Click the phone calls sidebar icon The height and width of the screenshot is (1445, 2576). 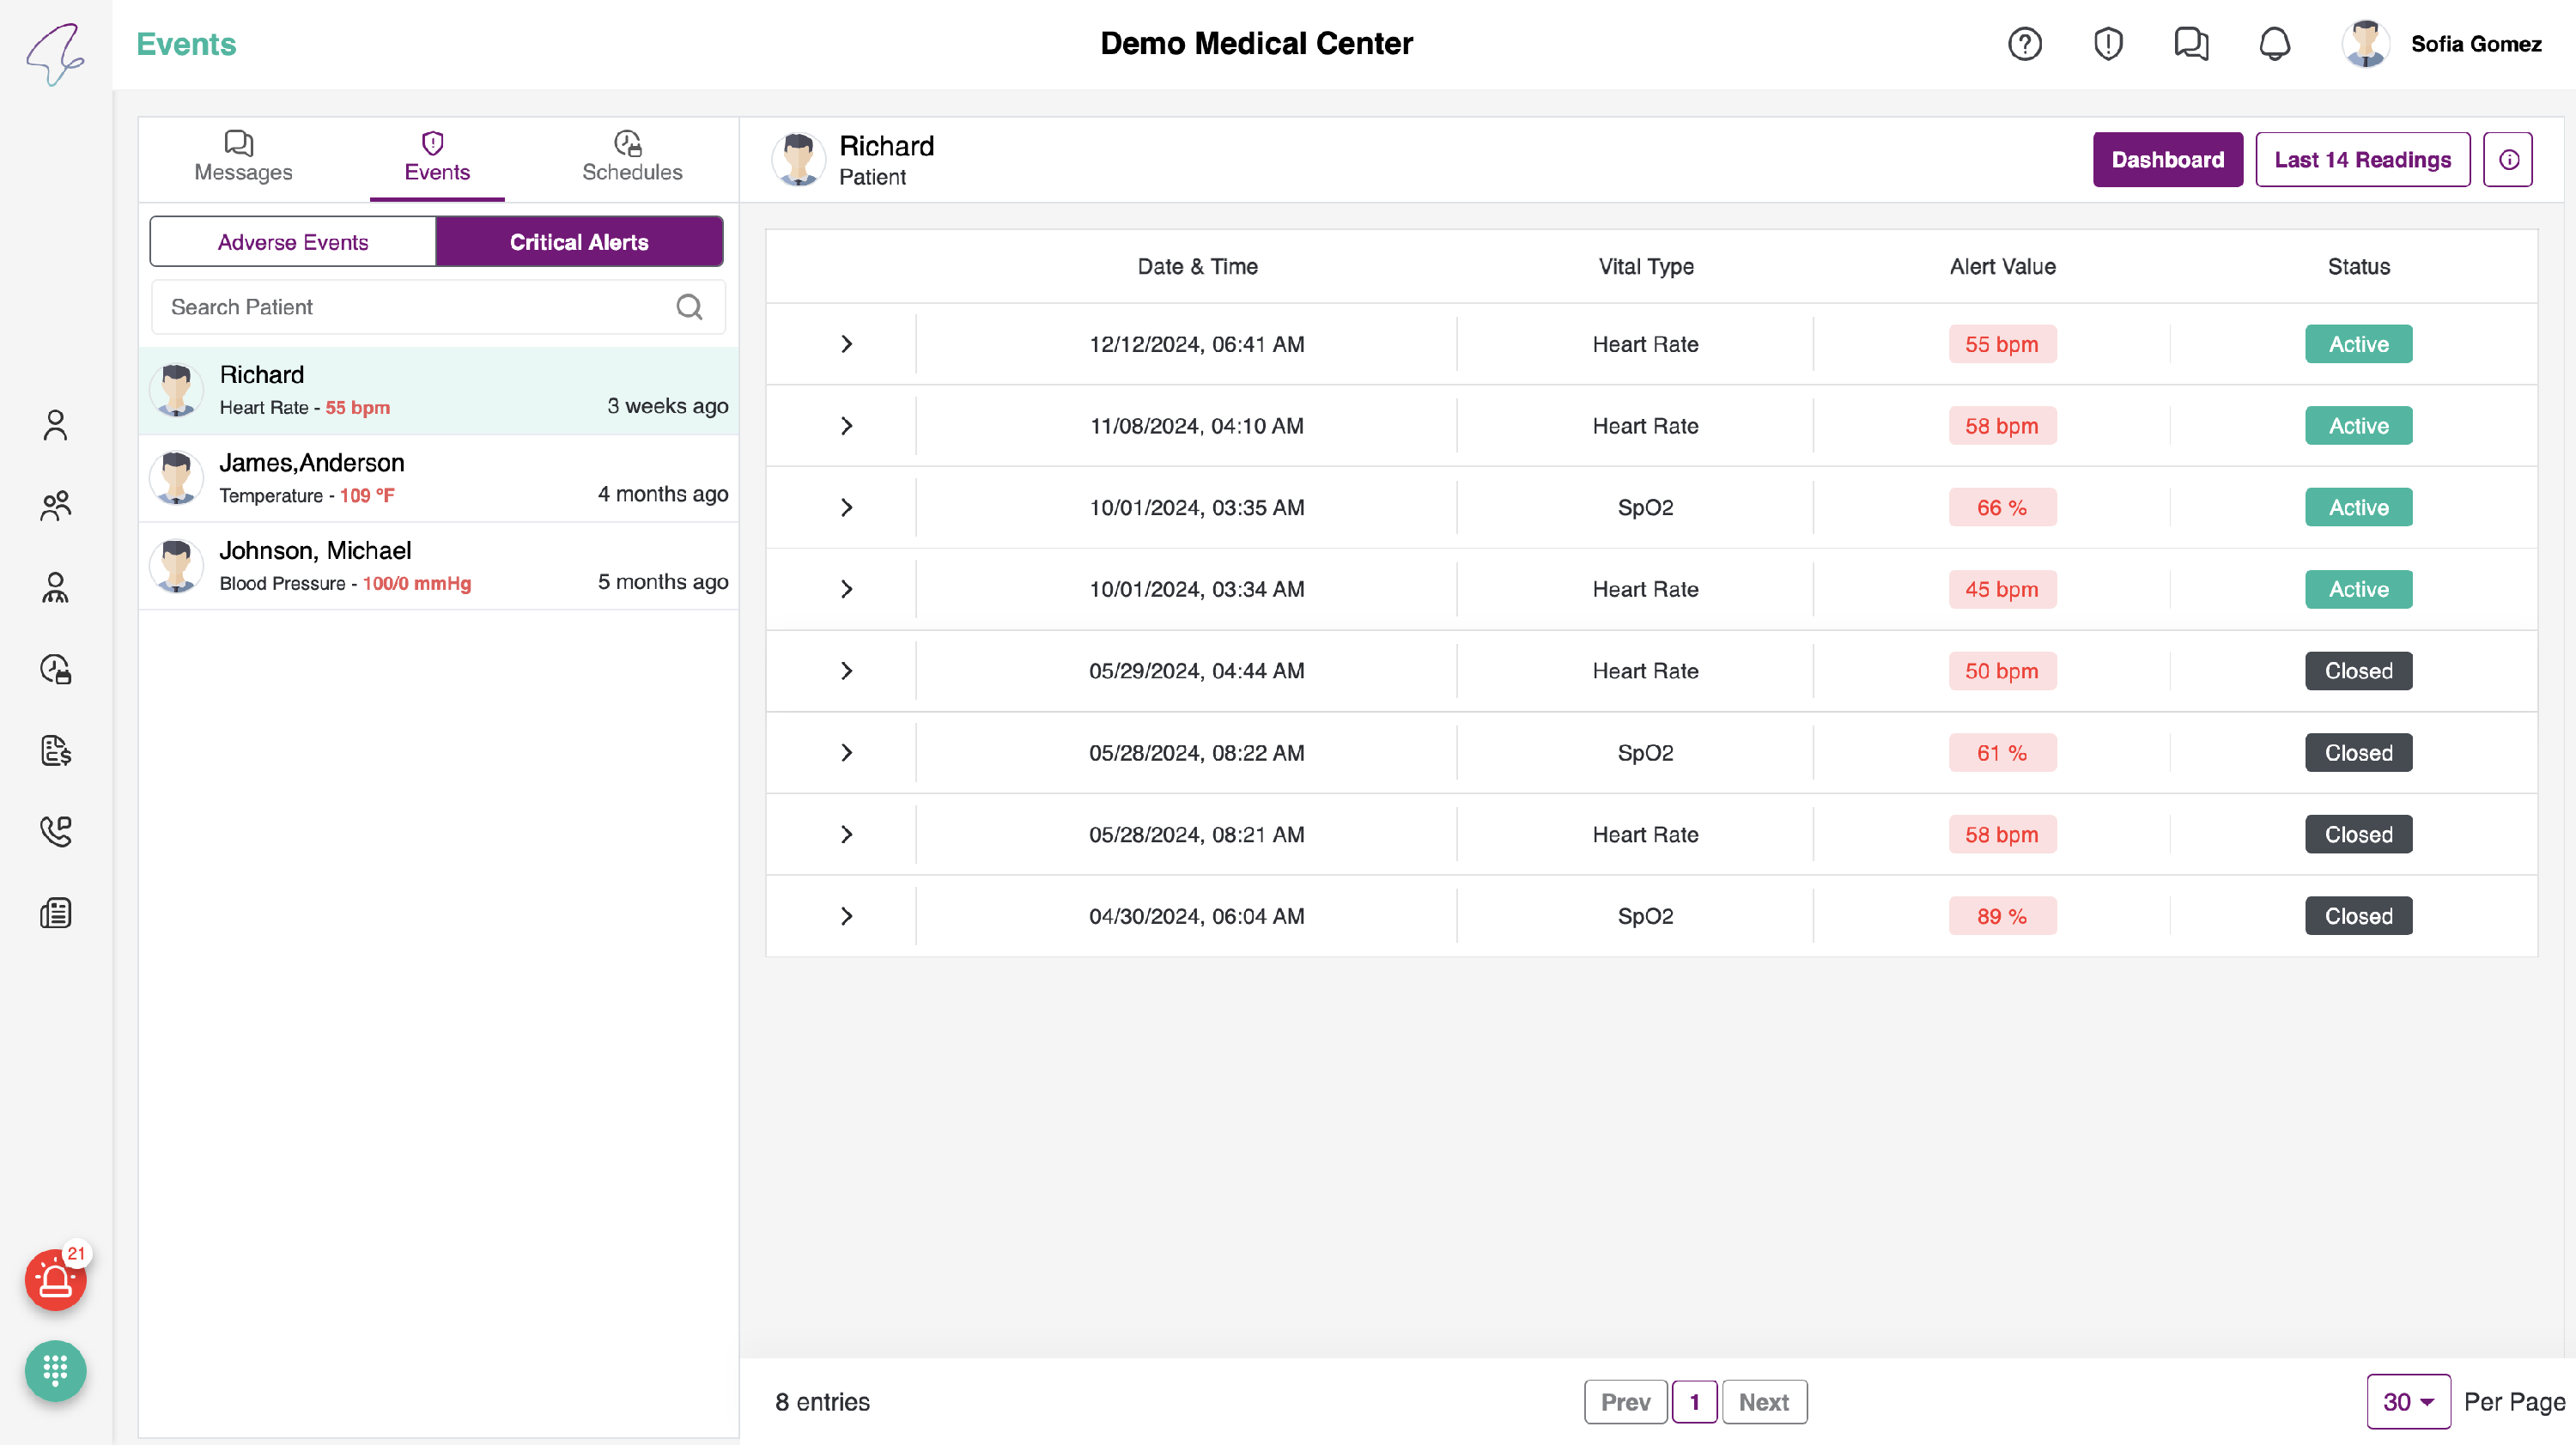(55, 831)
